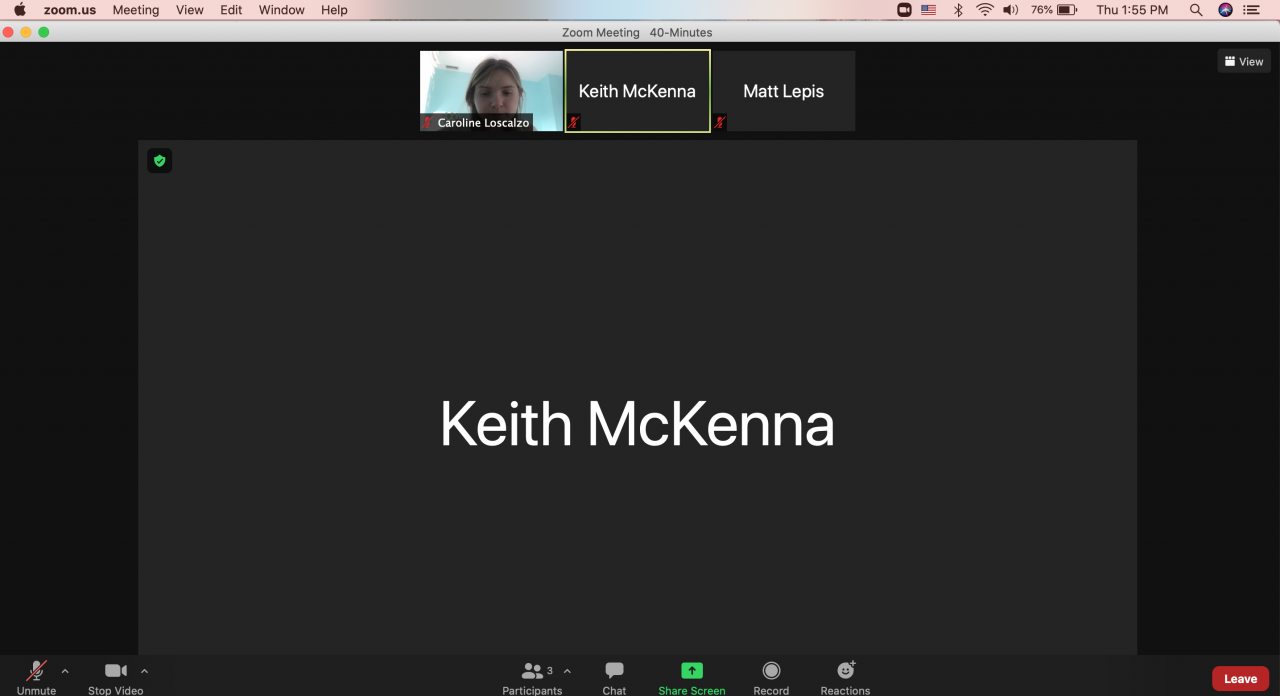Click large Keith McKenna name in main view

pos(637,424)
